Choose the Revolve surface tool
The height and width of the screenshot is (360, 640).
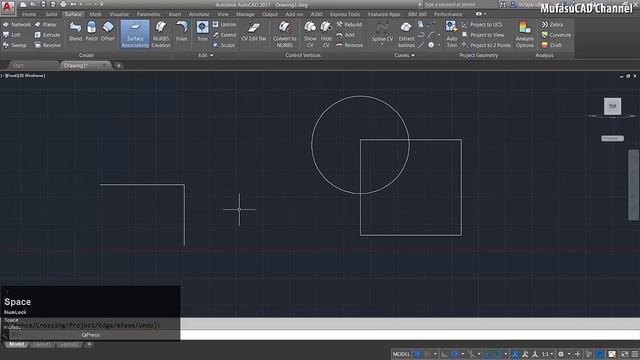click(x=48, y=45)
